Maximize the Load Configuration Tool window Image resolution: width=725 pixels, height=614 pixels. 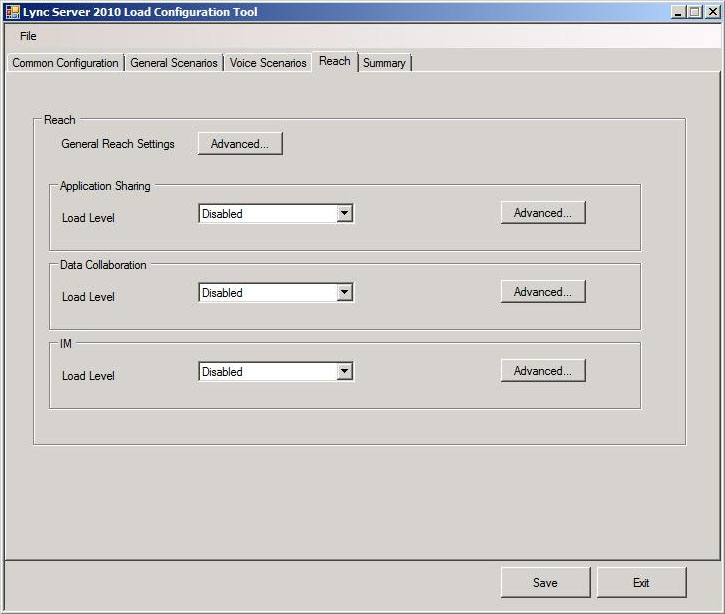pos(694,12)
